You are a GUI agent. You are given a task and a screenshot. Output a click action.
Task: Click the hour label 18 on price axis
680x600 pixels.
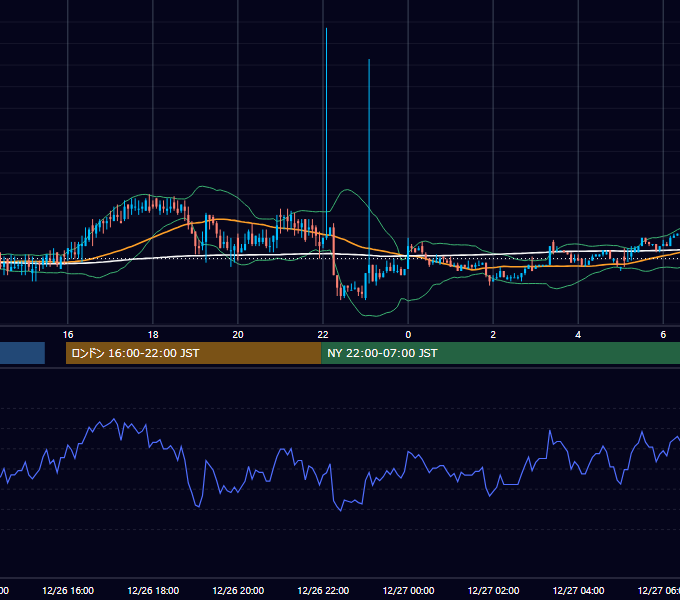(x=153, y=335)
